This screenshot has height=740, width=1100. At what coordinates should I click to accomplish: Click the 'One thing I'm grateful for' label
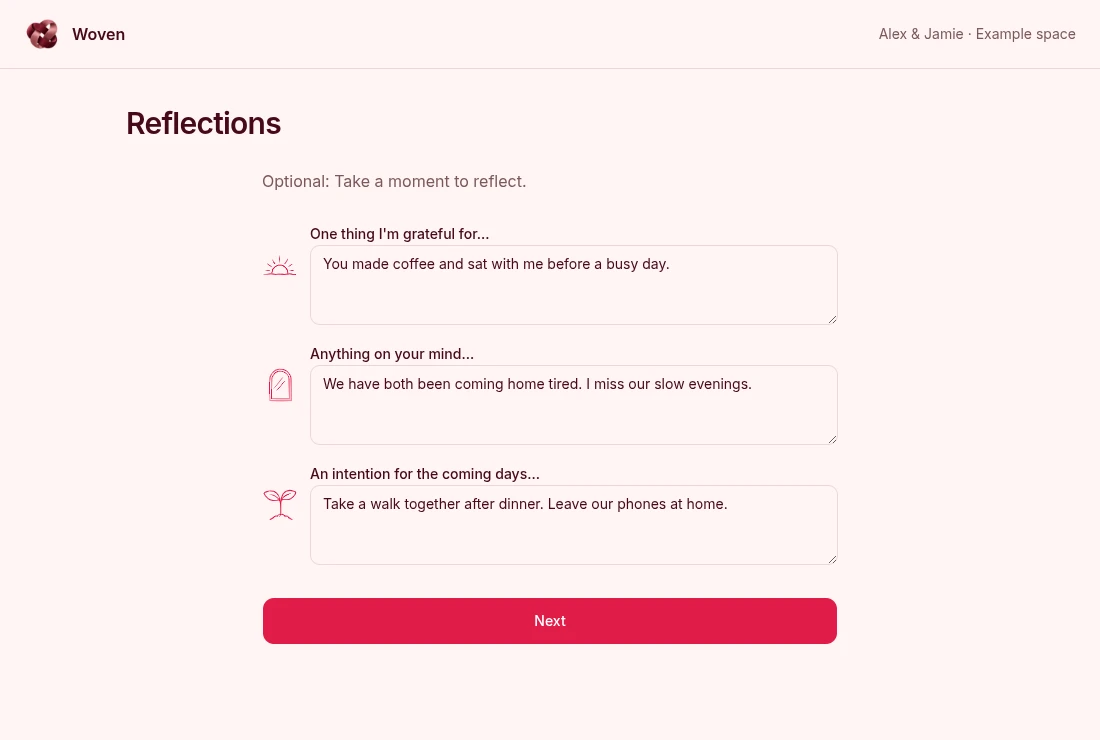(x=399, y=234)
